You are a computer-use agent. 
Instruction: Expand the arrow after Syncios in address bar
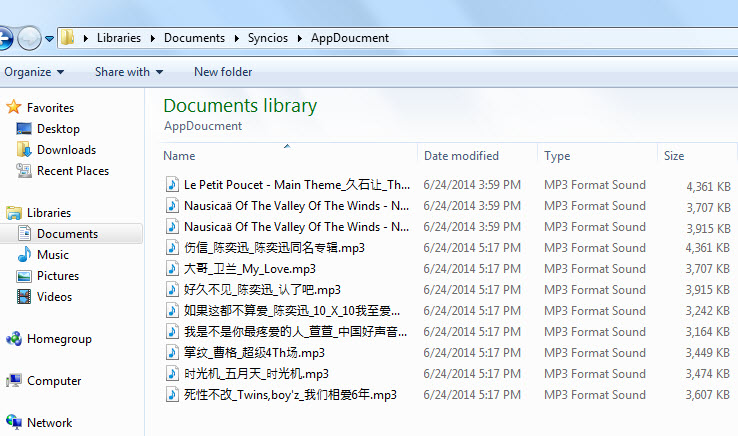(299, 38)
